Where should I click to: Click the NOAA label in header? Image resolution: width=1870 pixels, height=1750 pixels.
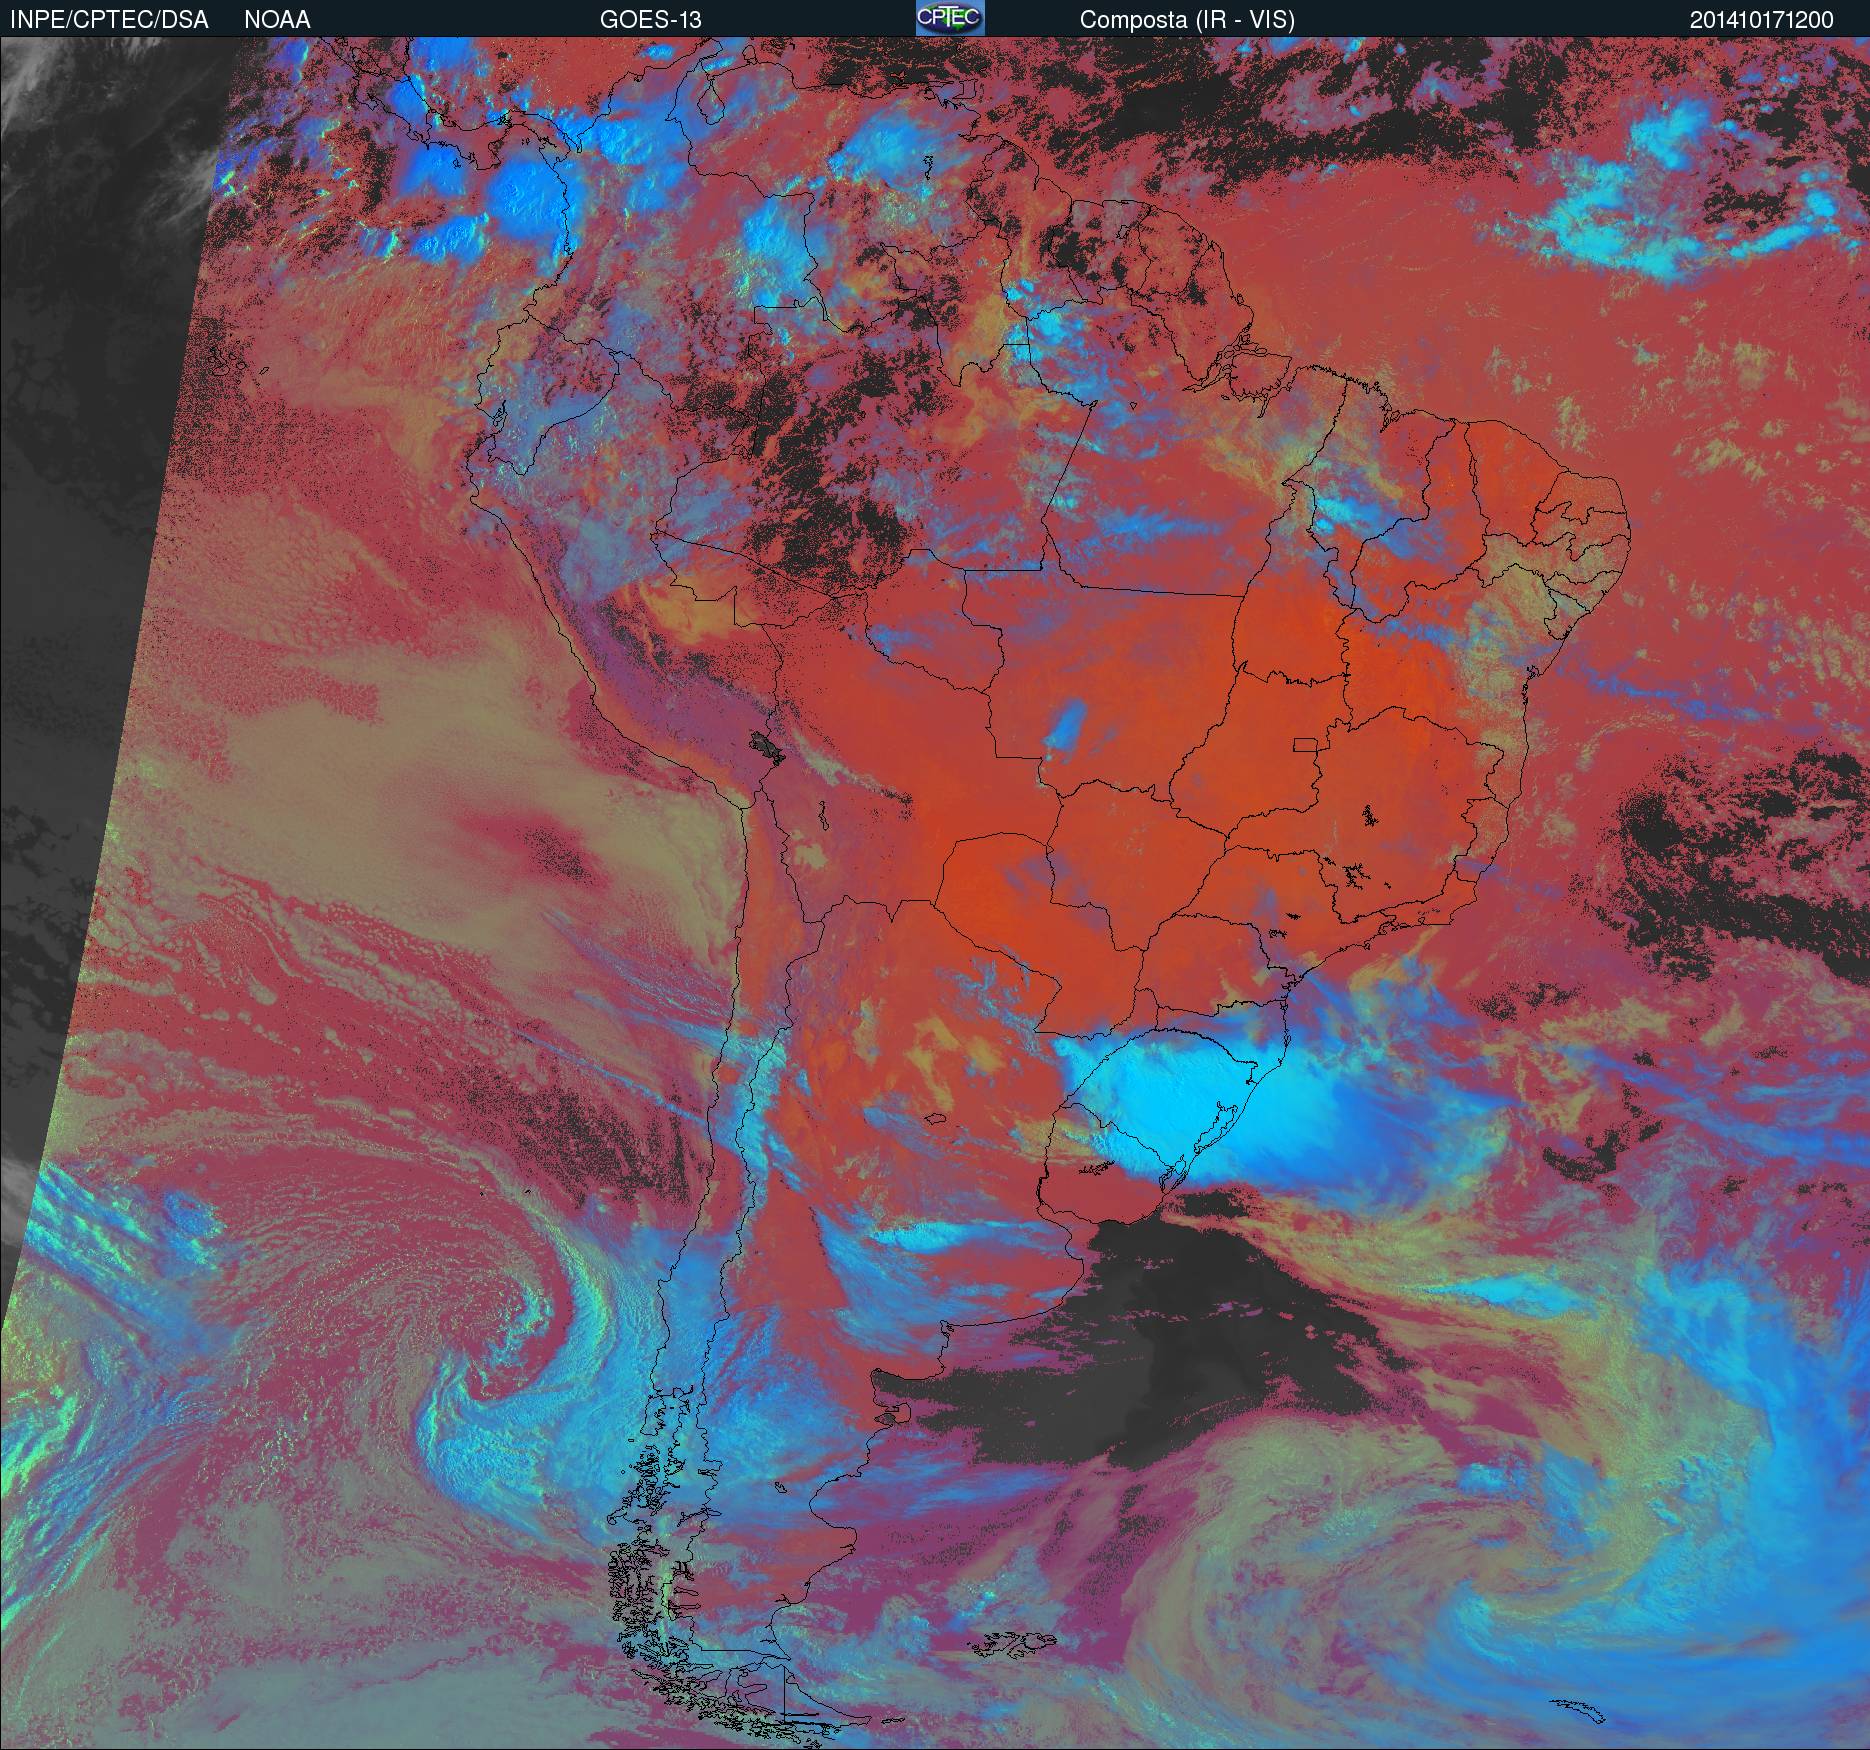pyautogui.click(x=277, y=20)
